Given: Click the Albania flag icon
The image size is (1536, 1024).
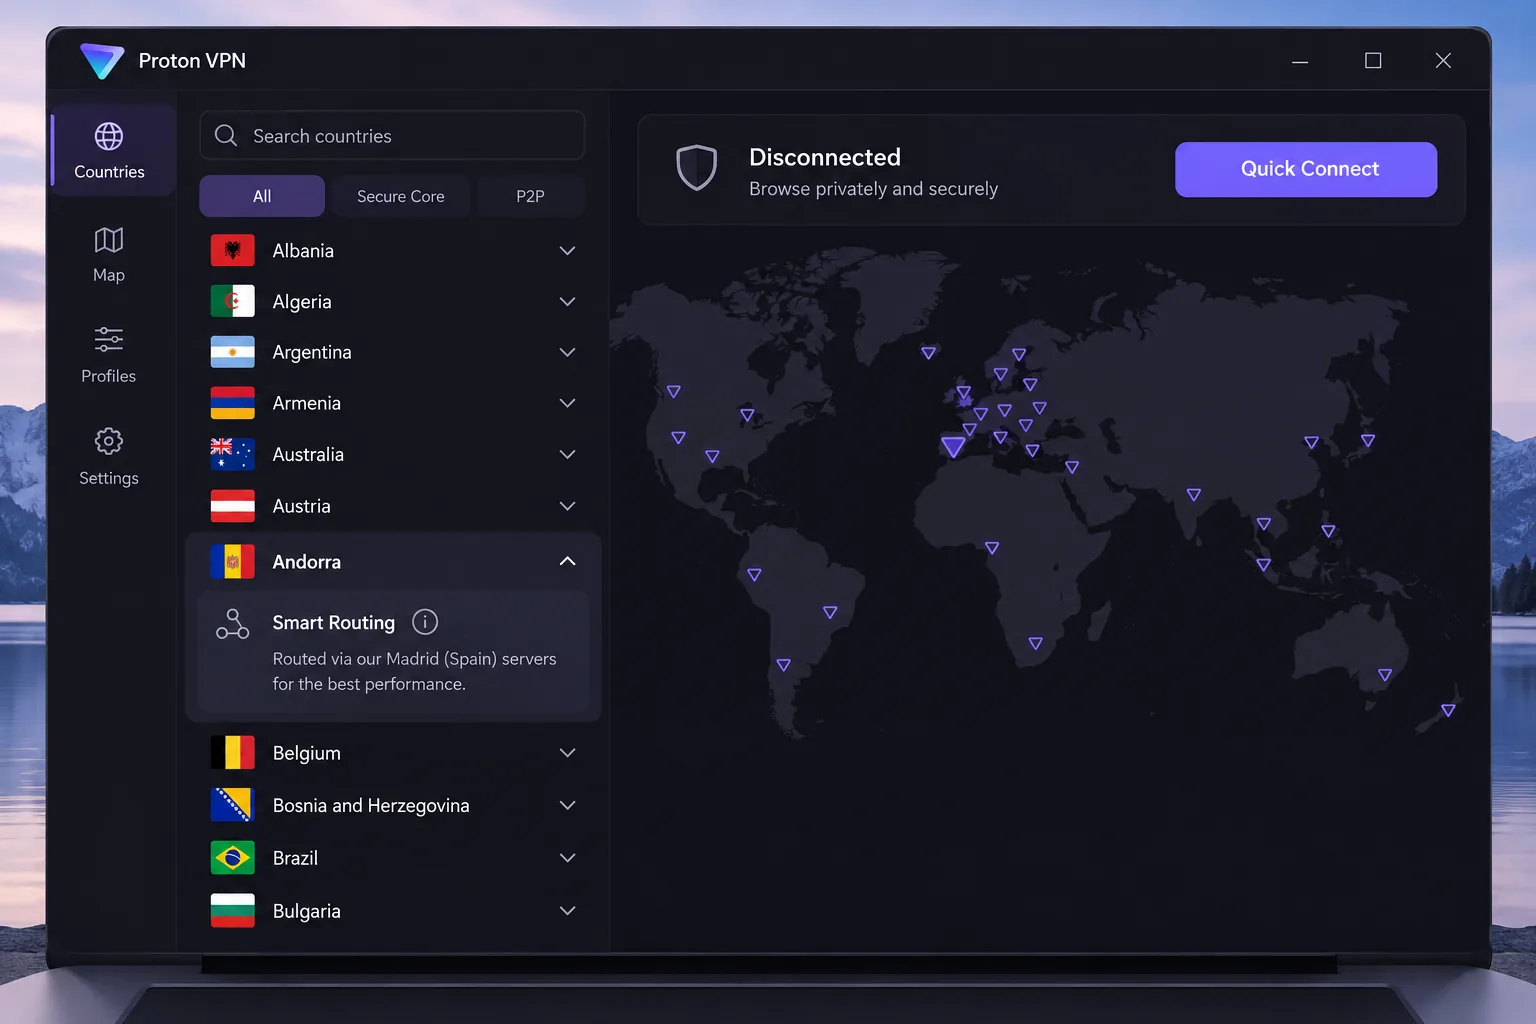Looking at the screenshot, I should click(232, 250).
